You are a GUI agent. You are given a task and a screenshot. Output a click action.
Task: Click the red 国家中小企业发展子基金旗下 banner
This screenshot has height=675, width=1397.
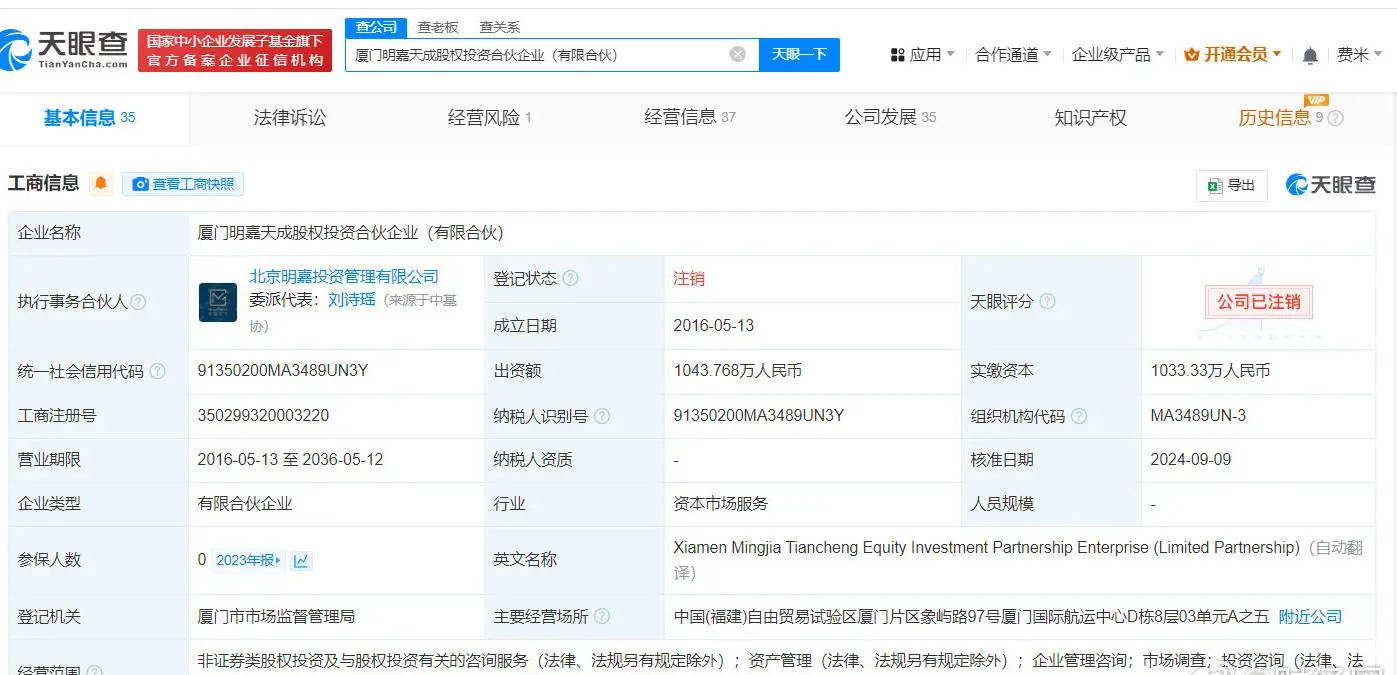[x=235, y=51]
